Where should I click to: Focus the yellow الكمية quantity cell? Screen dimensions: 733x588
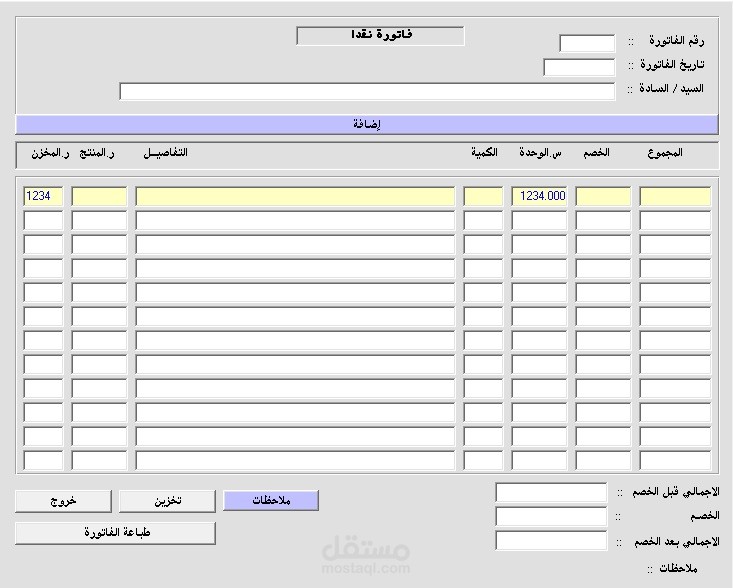point(483,196)
